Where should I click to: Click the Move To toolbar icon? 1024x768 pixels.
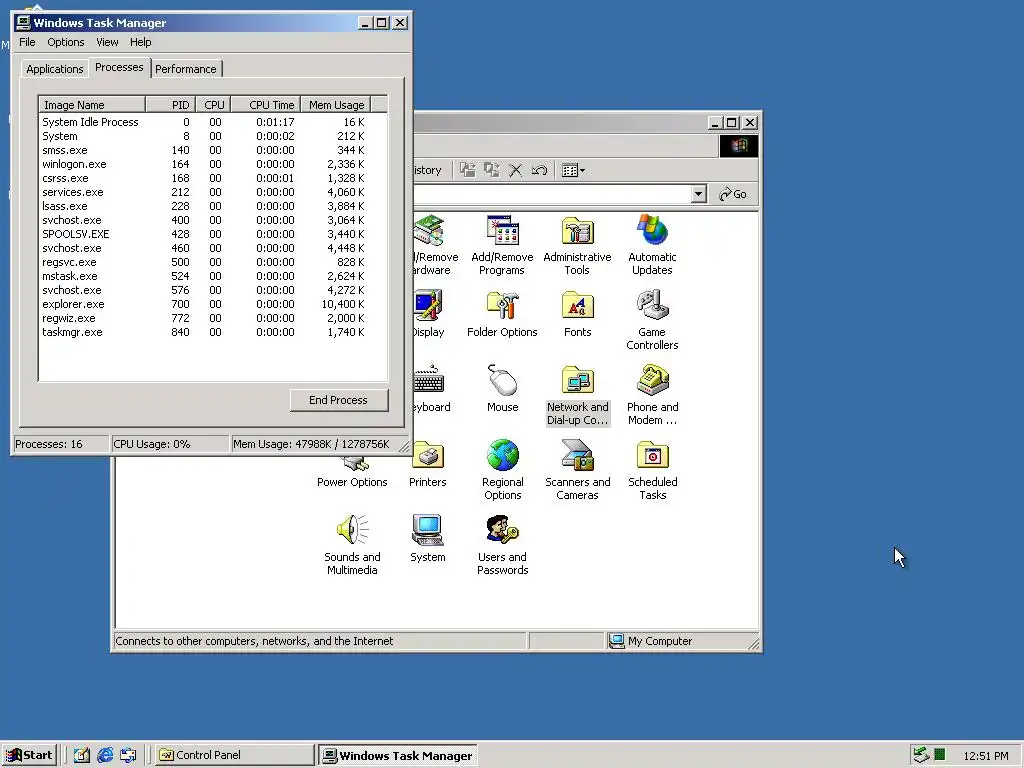pyautogui.click(x=468, y=170)
